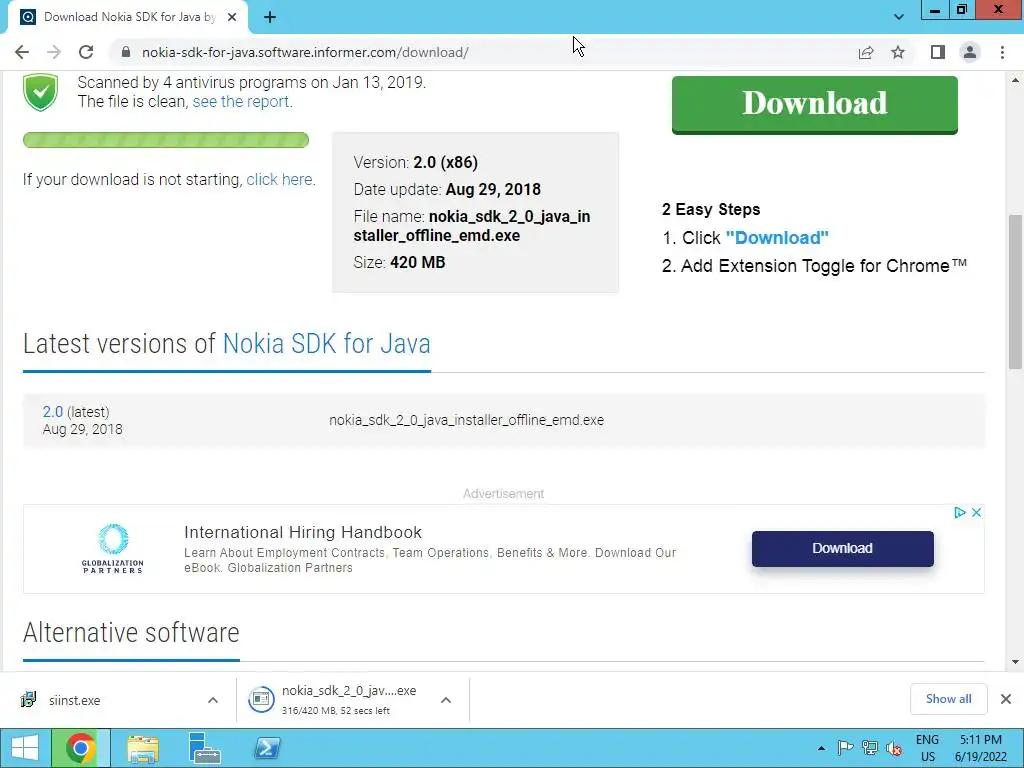Open the siinst.exe downloaded file
The width and height of the screenshot is (1024, 768).
74,700
